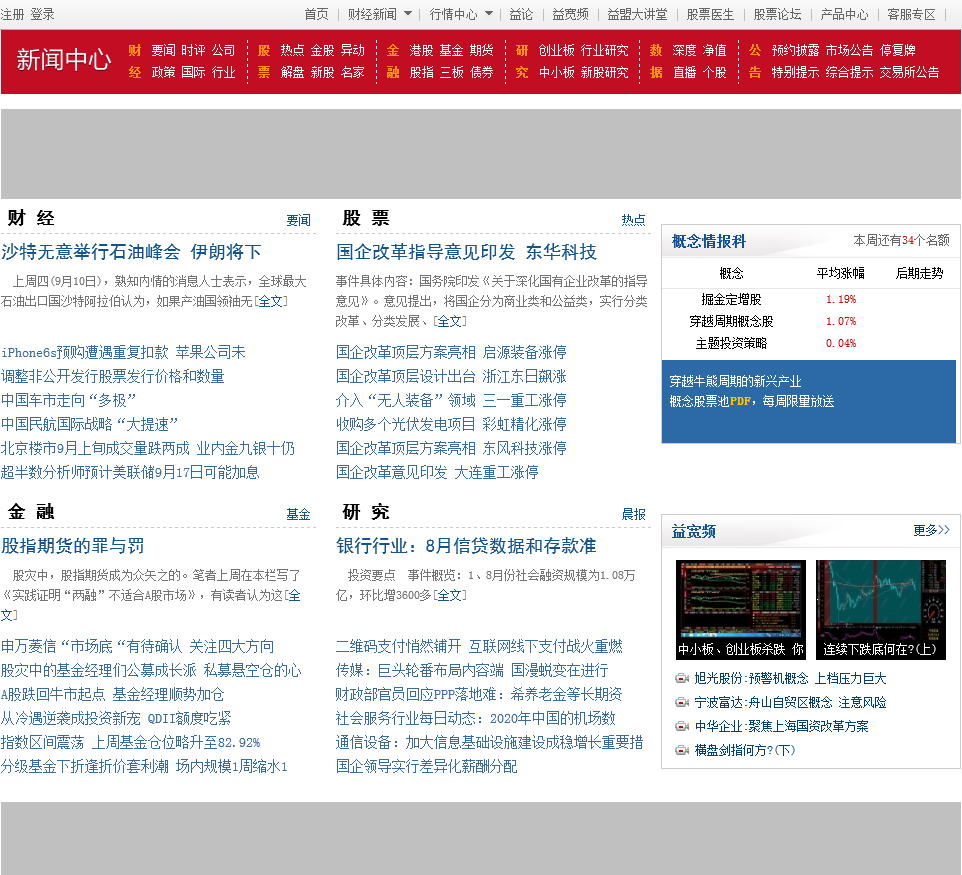
Task: Open 分级基金下折逢折价套利潮 article link
Action: (144, 766)
